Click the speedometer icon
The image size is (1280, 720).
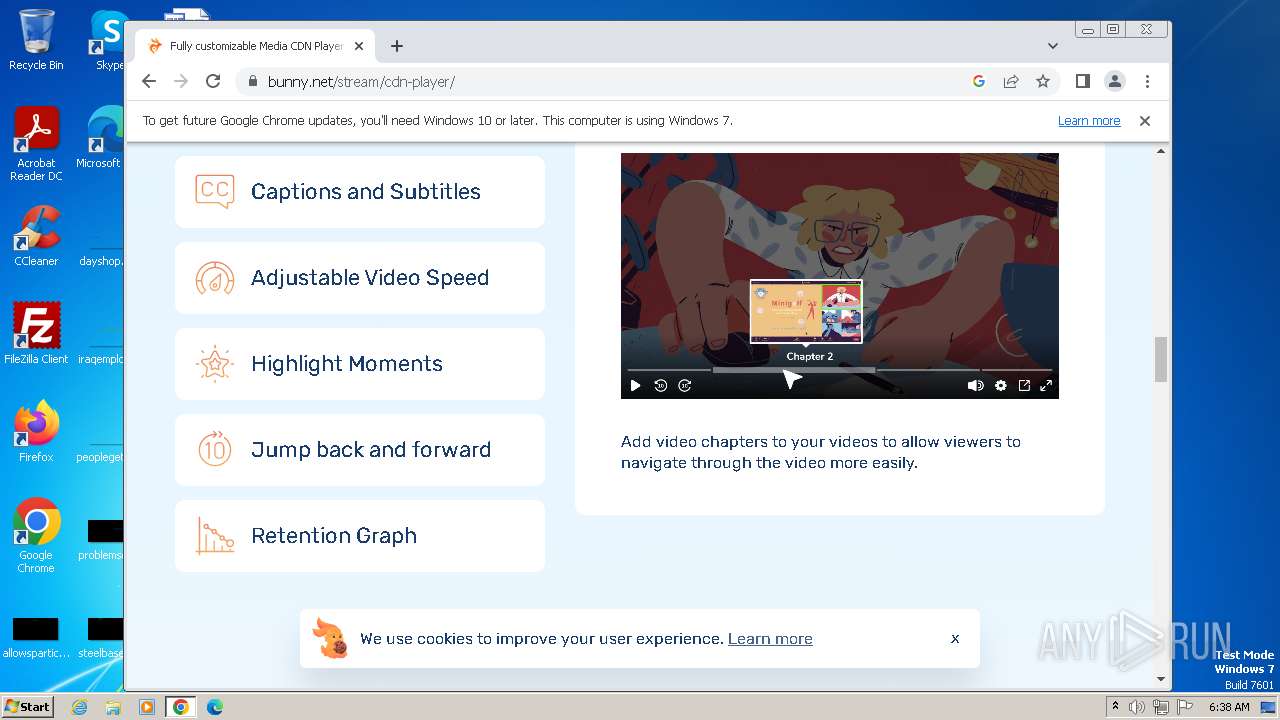[x=215, y=278]
